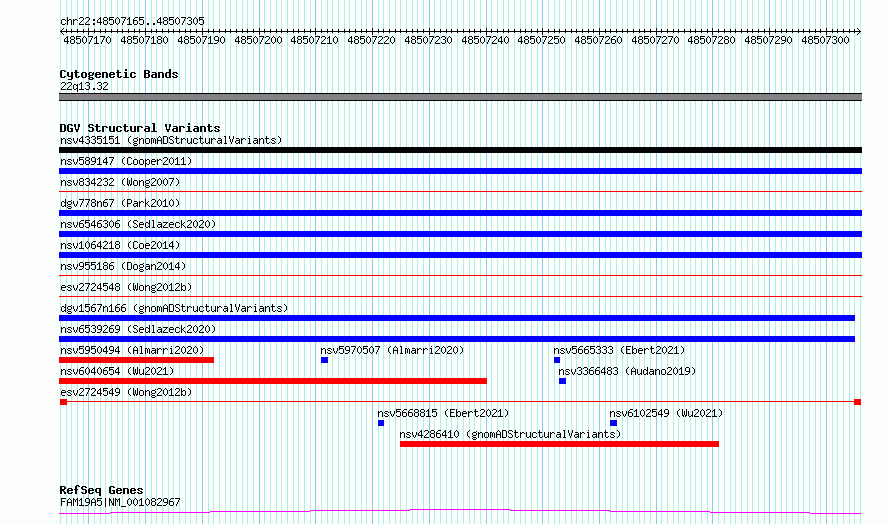Viewport: 890px width, 524px height.
Task: Open the nsv6040654 (Wu2021) label
Action: tap(117, 371)
